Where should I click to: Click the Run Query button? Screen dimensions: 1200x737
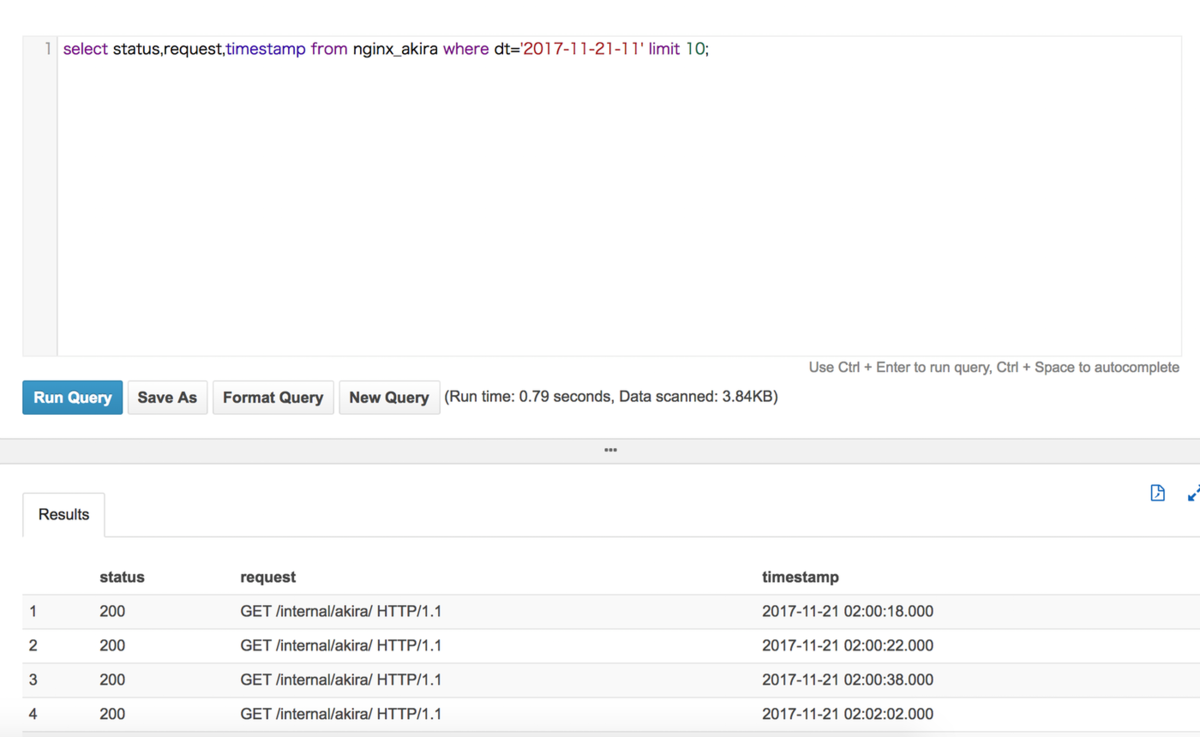(x=72, y=397)
